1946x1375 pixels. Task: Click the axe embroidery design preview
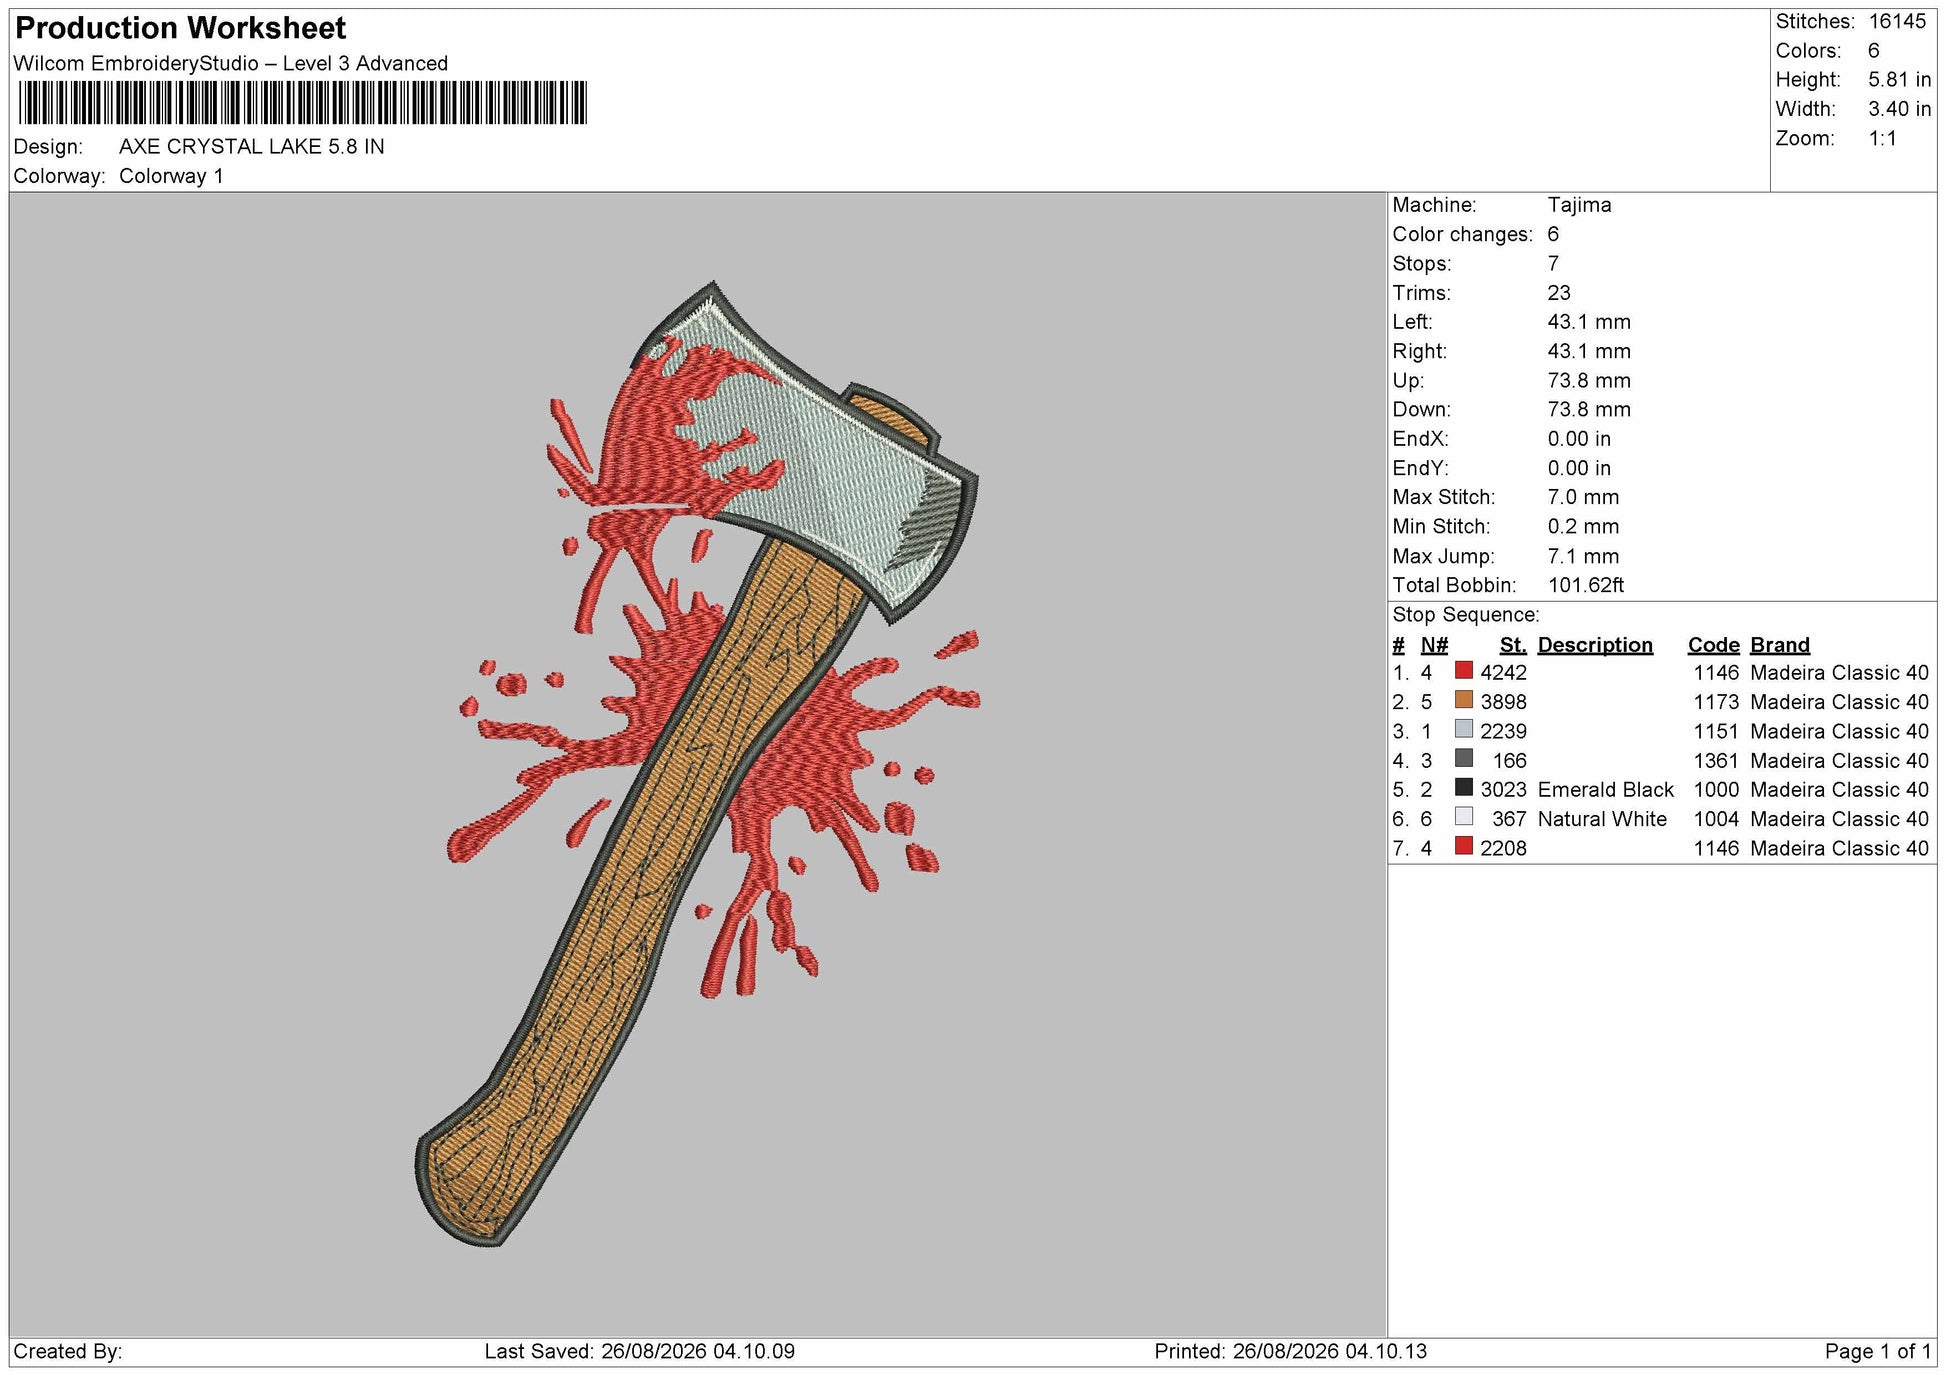click(697, 763)
